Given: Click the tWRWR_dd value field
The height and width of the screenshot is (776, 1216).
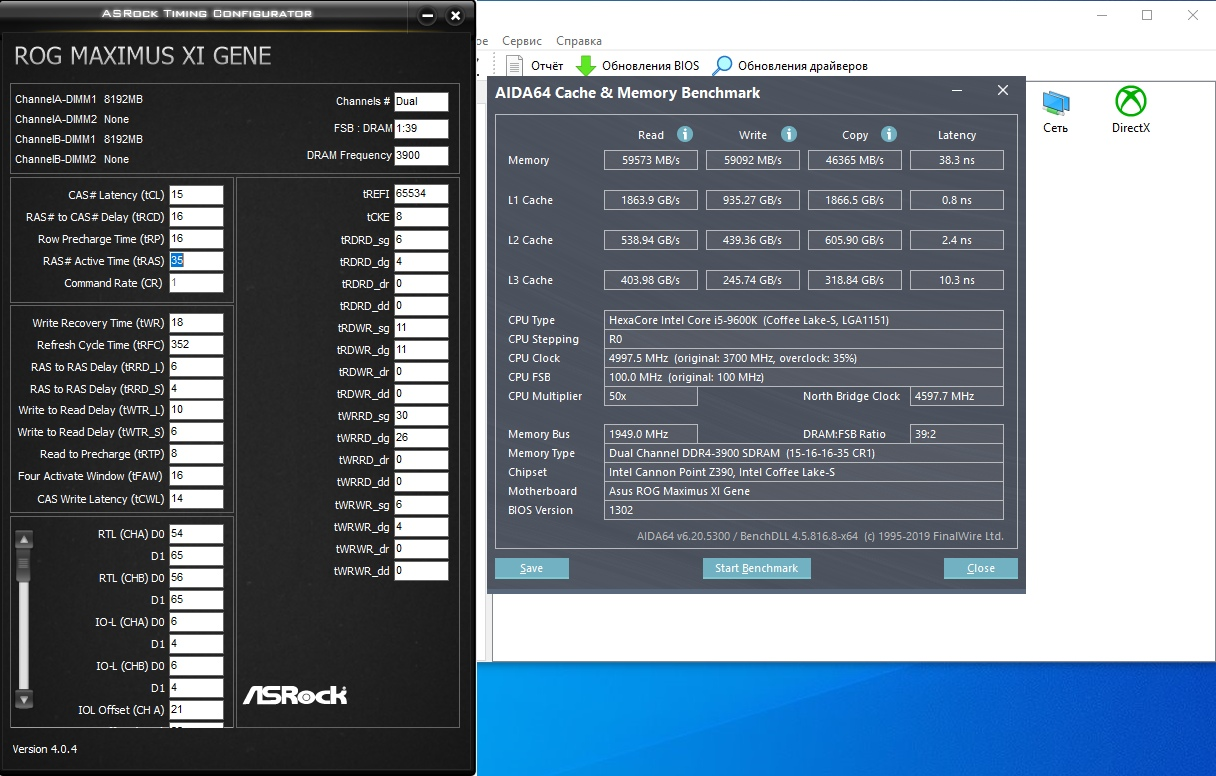Looking at the screenshot, I should pos(421,571).
